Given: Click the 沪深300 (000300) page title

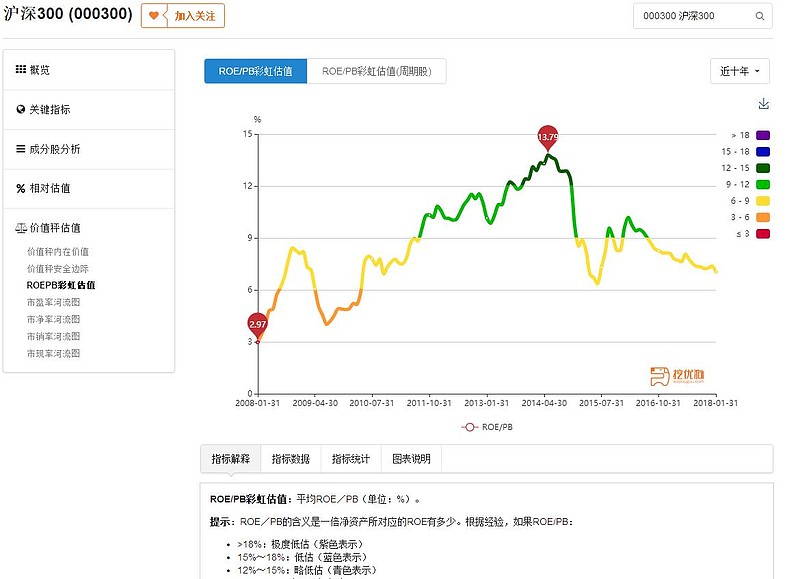Looking at the screenshot, I should pyautogui.click(x=68, y=14).
